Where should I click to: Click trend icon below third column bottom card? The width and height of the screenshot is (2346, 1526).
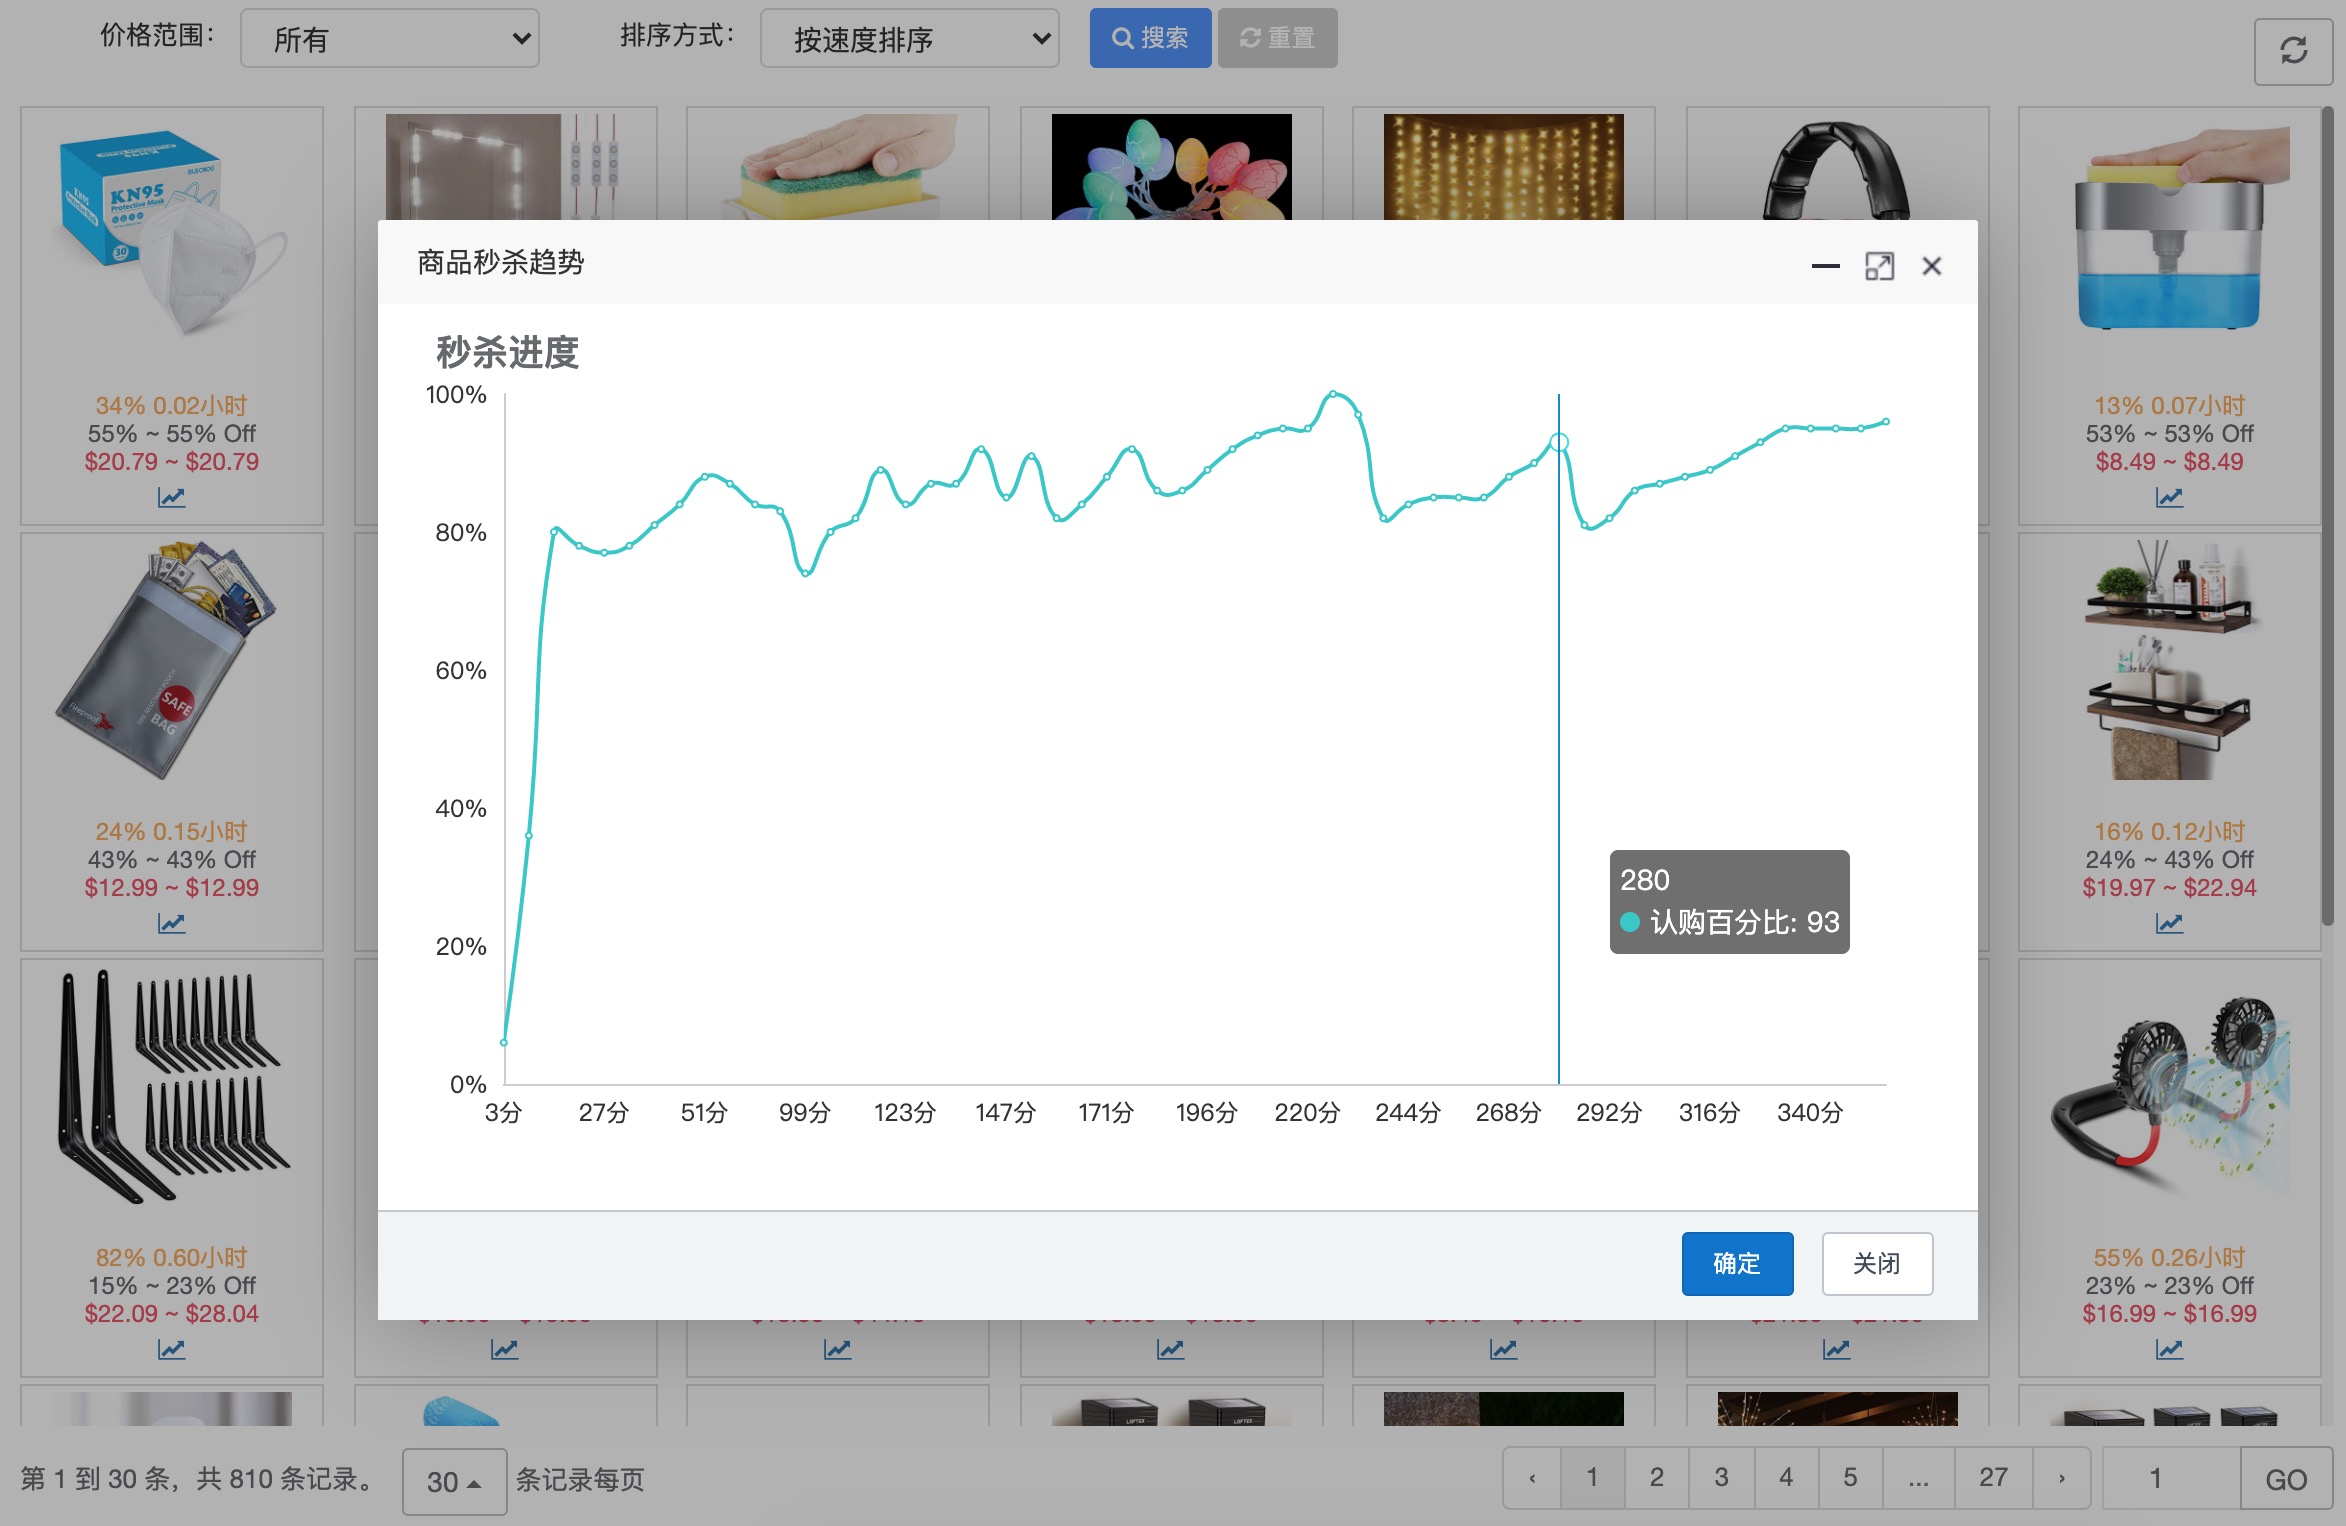click(x=837, y=1349)
